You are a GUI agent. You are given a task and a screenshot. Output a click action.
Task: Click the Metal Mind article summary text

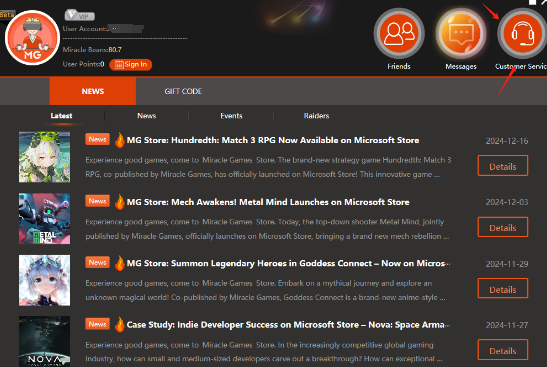coord(267,229)
